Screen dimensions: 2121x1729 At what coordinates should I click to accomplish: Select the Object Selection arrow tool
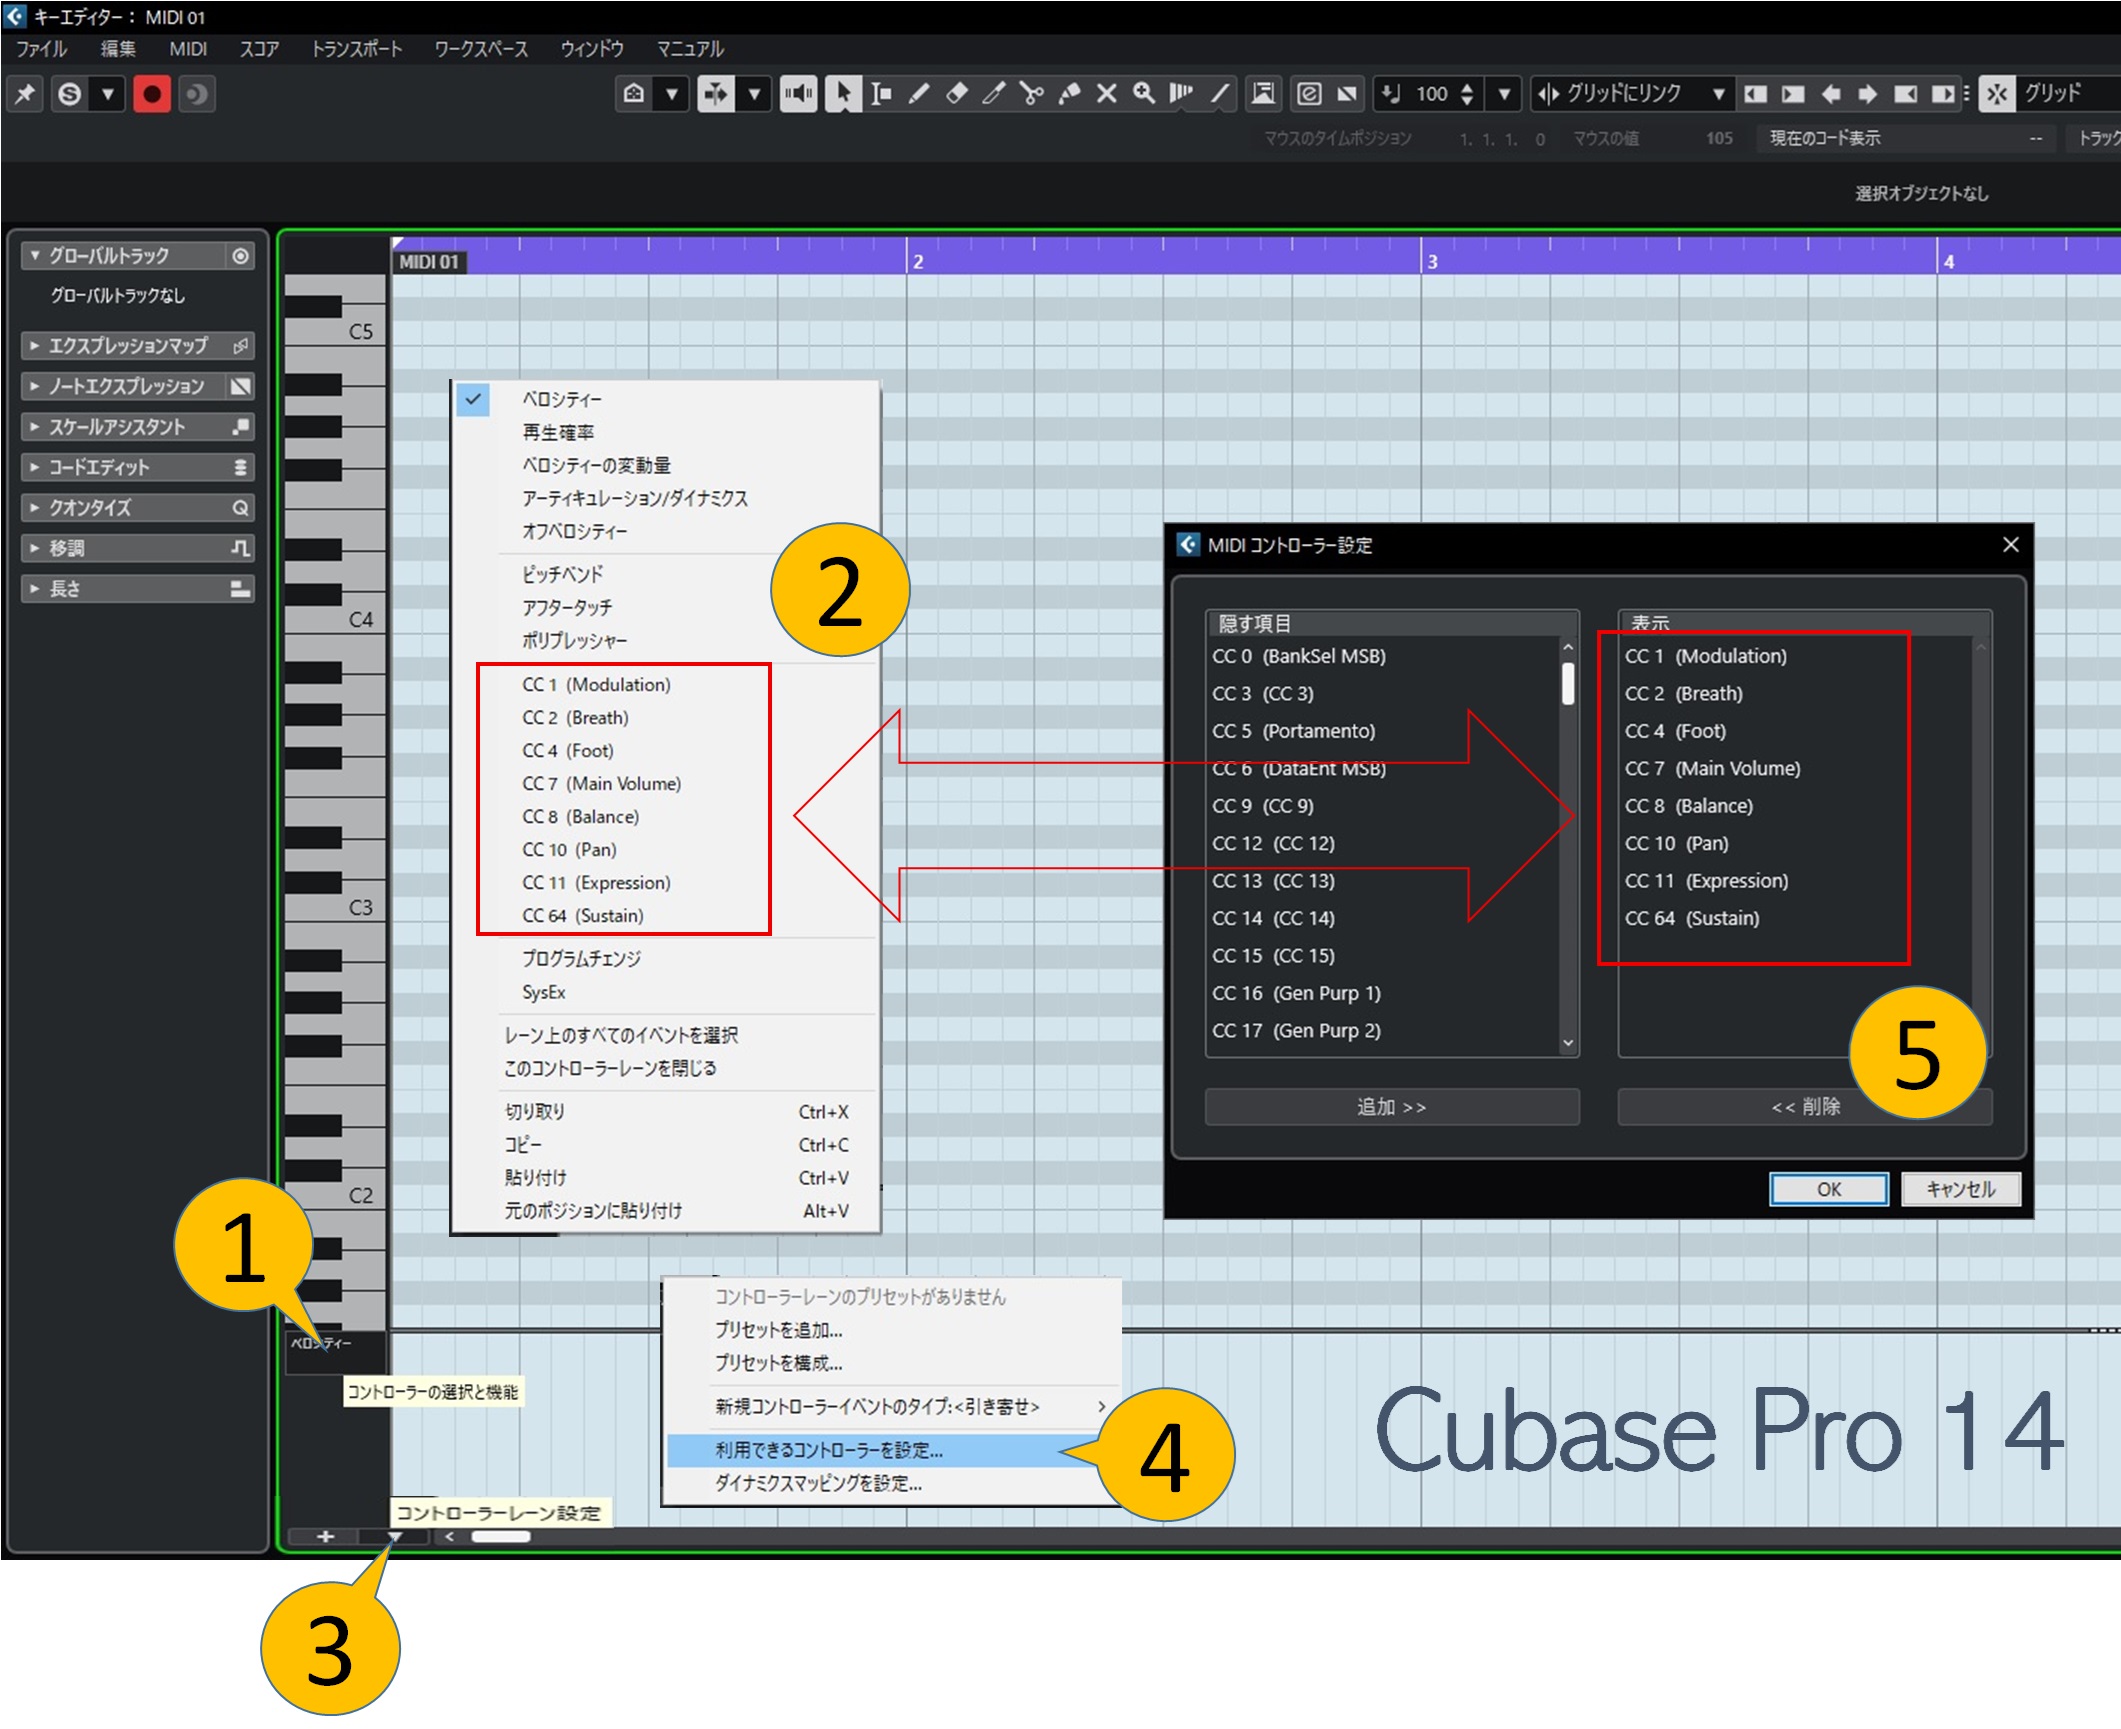(843, 94)
